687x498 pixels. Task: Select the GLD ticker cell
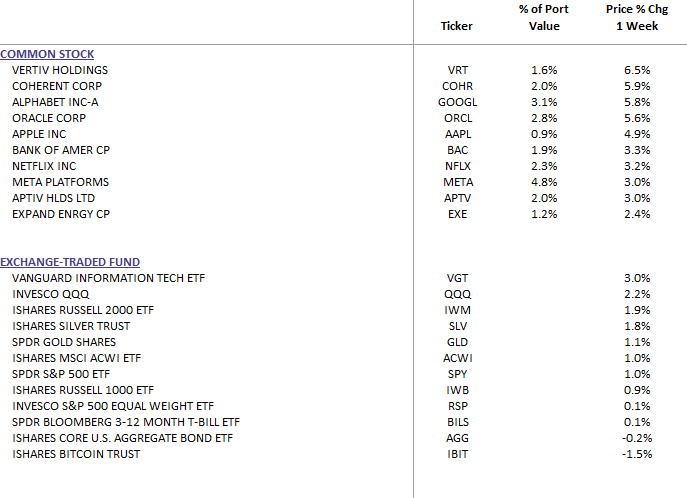pyautogui.click(x=457, y=343)
